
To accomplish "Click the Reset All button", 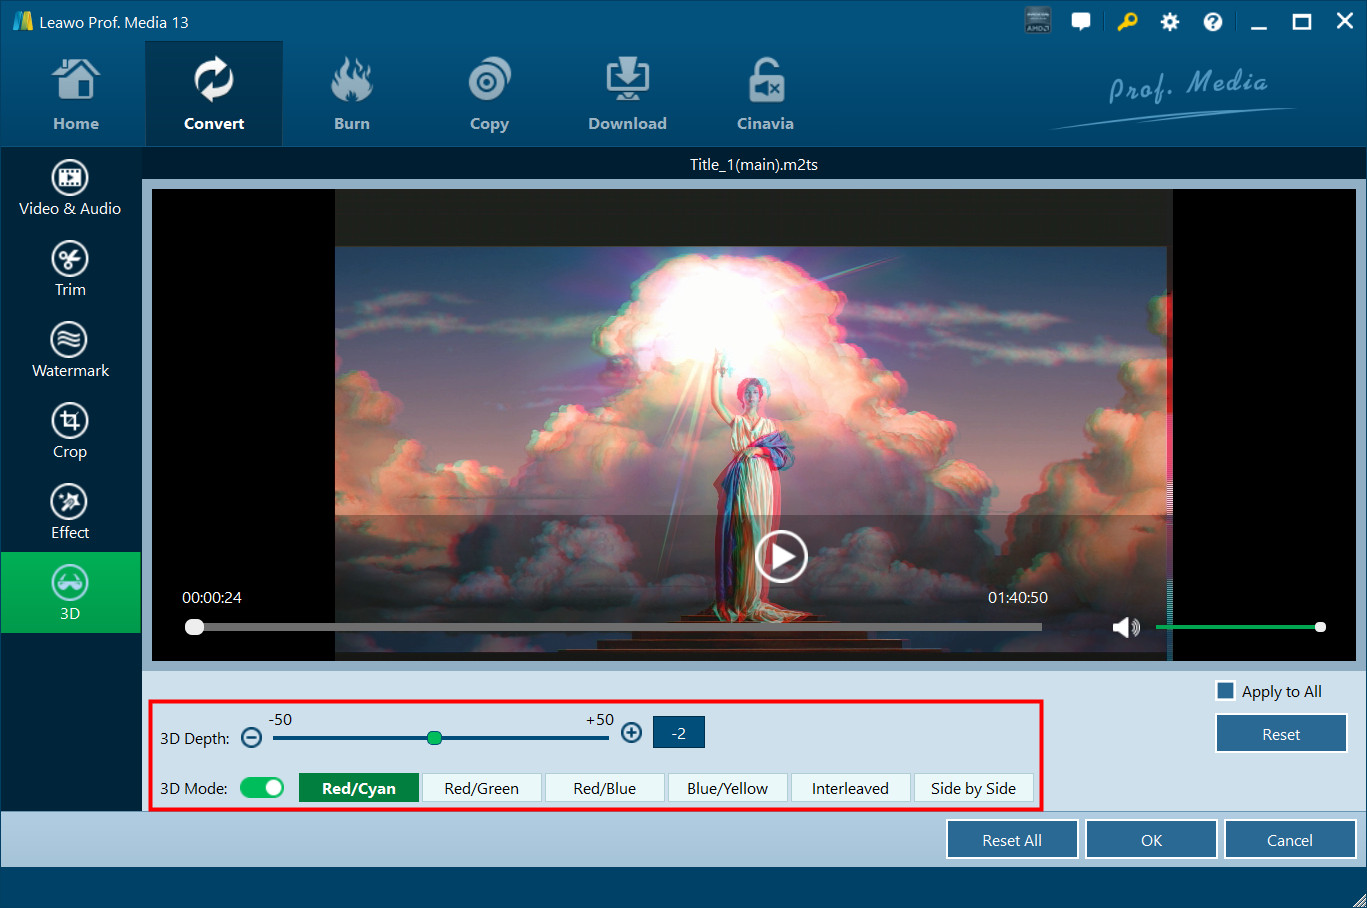I will [x=1011, y=840].
